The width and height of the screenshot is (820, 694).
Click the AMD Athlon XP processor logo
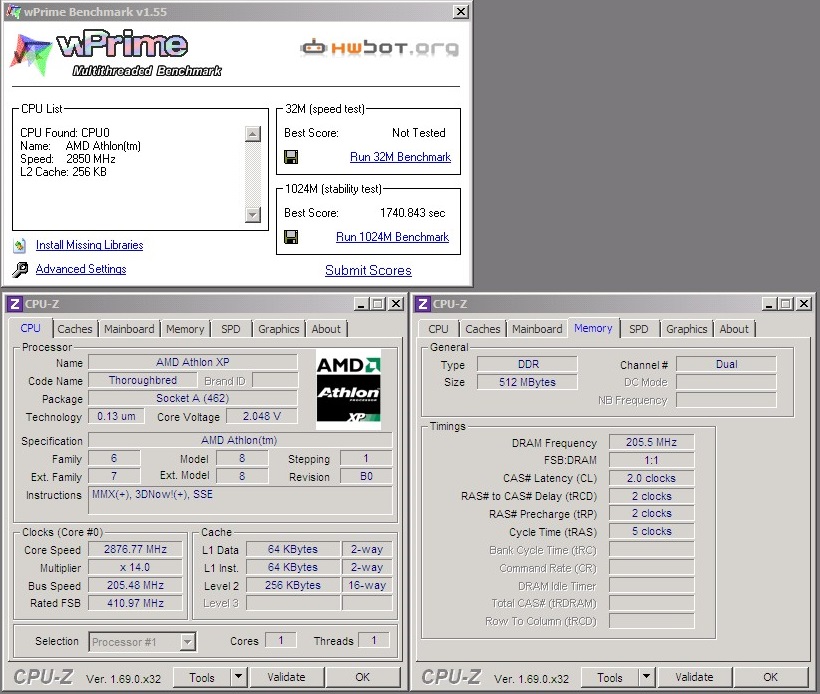(x=348, y=389)
